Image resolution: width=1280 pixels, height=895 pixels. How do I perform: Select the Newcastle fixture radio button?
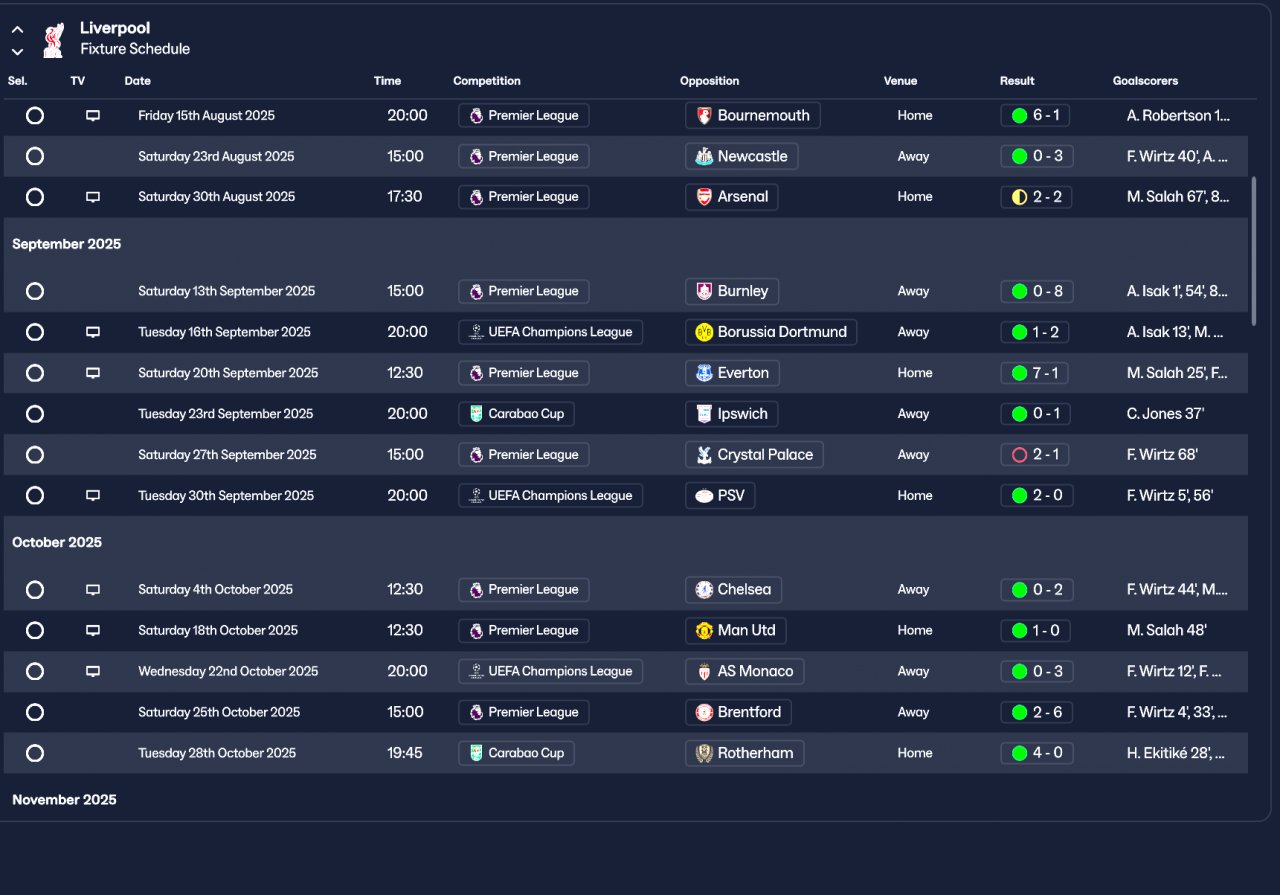(35, 157)
